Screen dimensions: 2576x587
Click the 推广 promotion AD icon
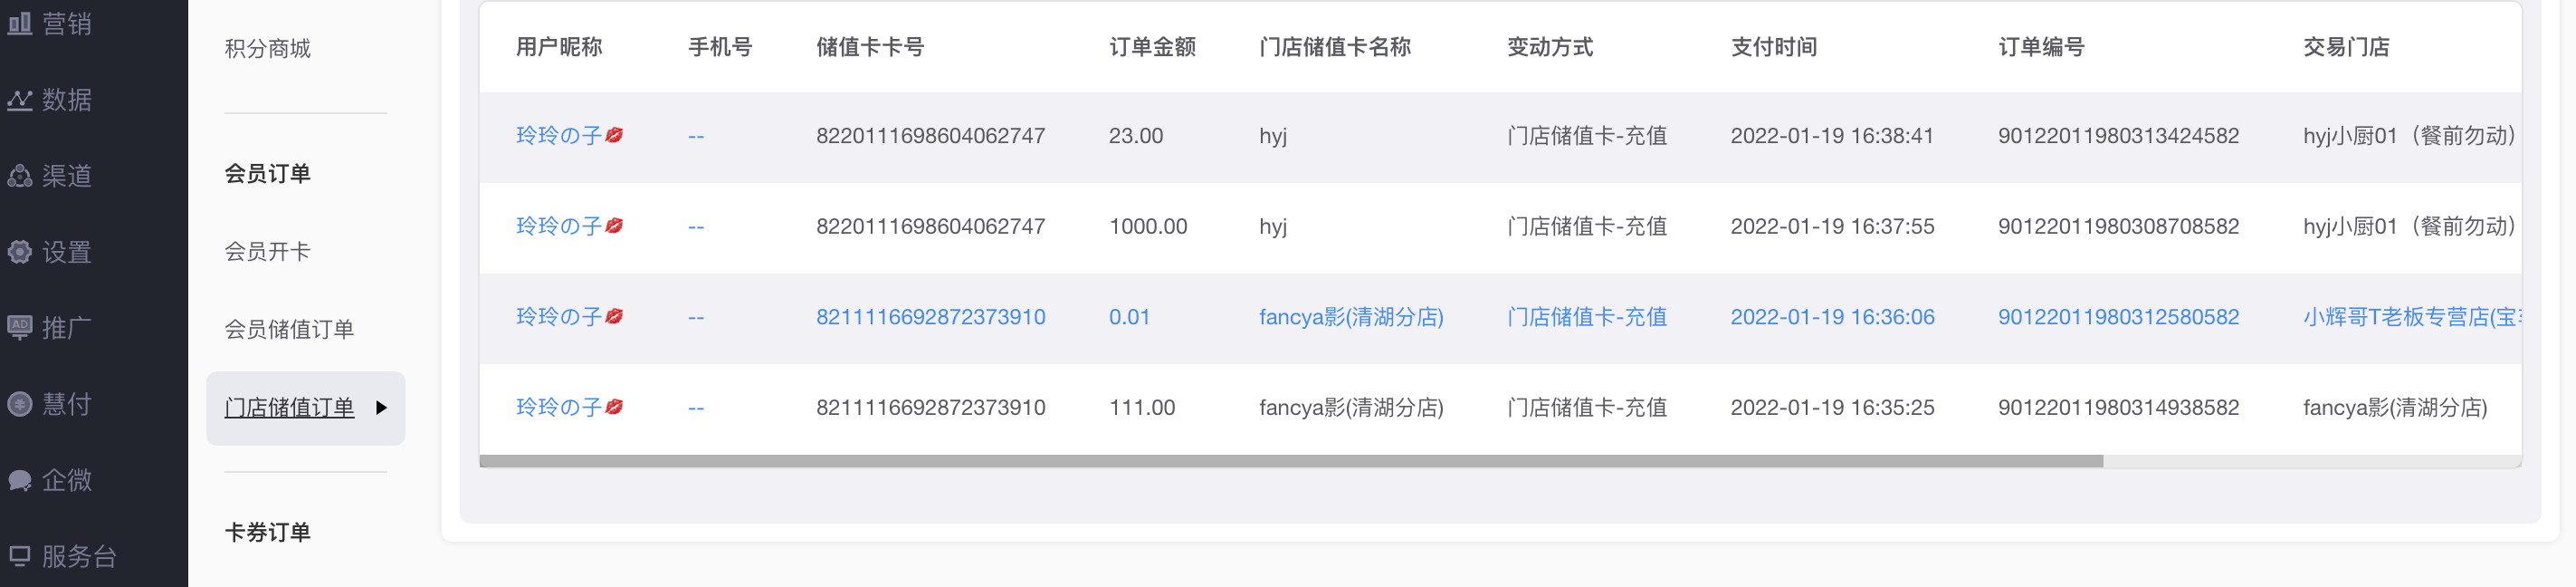(x=20, y=328)
